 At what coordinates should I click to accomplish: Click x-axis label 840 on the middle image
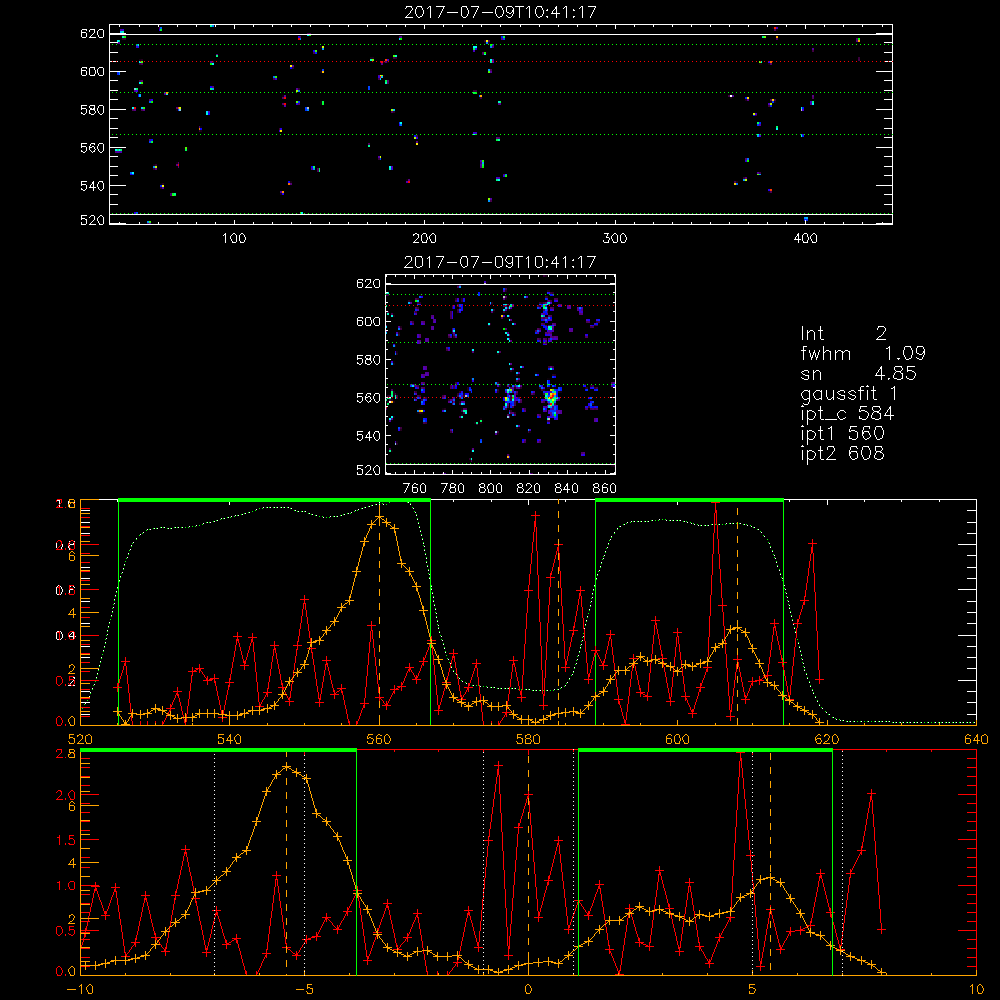coord(566,489)
